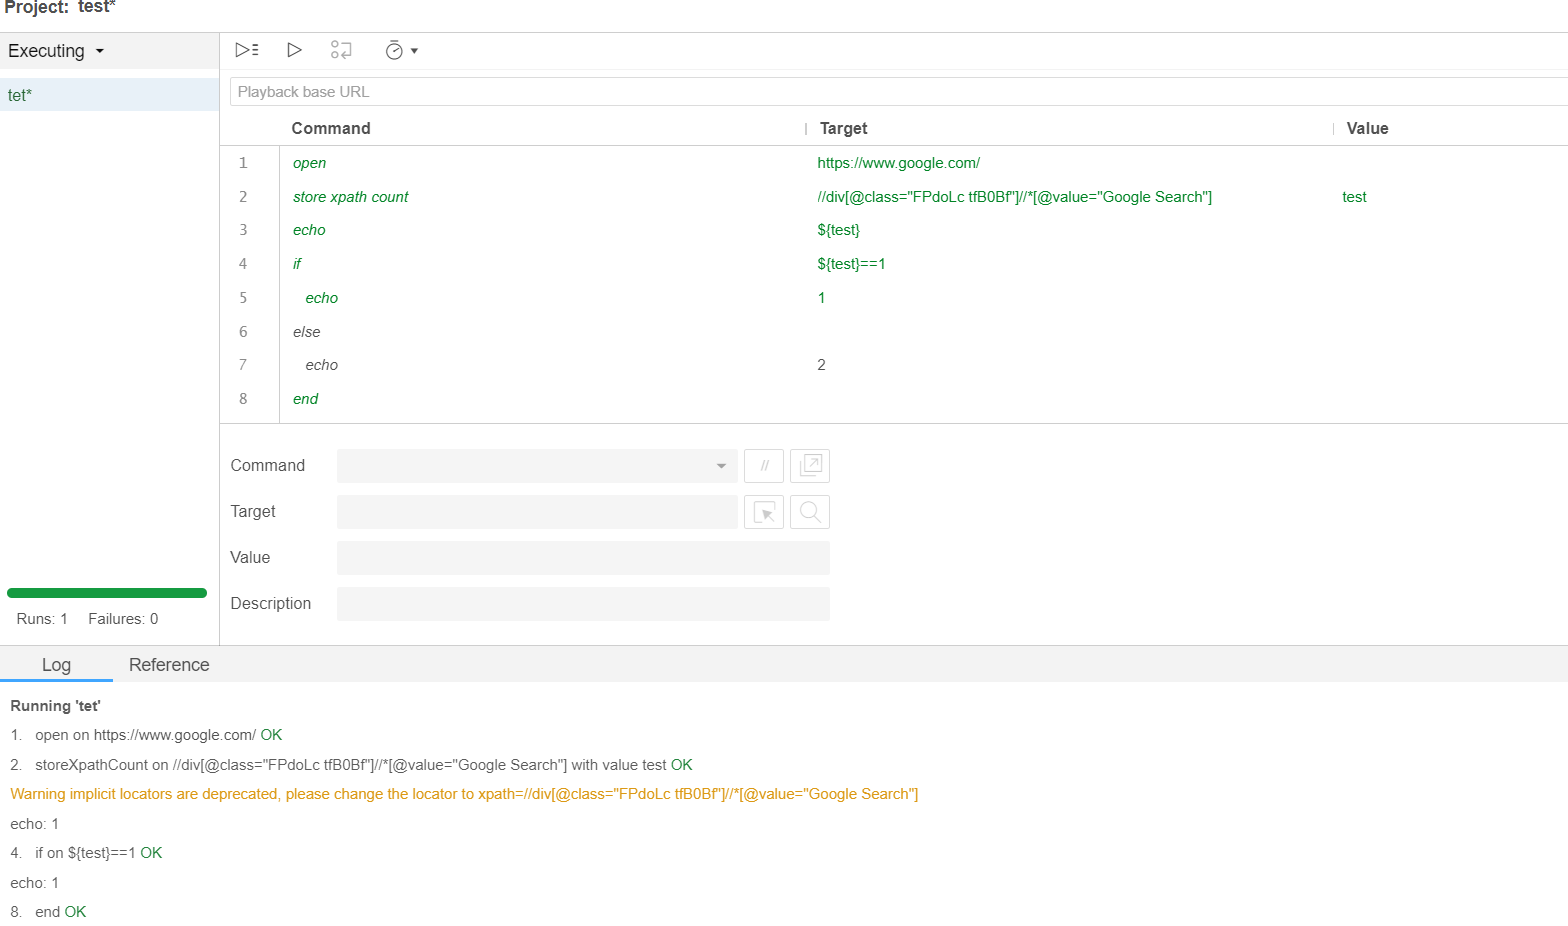Click the Running 'tet' log heading
This screenshot has width=1568, height=926.
coord(55,706)
